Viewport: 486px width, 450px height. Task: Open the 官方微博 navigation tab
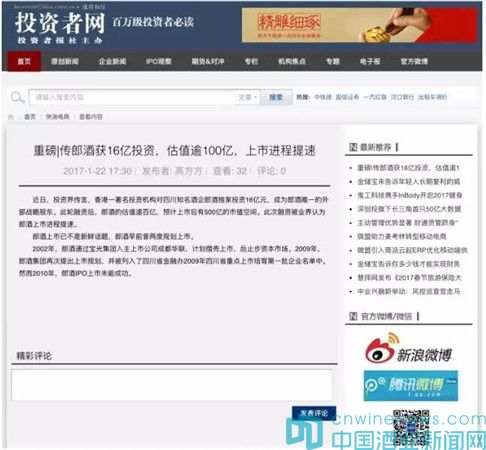coord(414,61)
